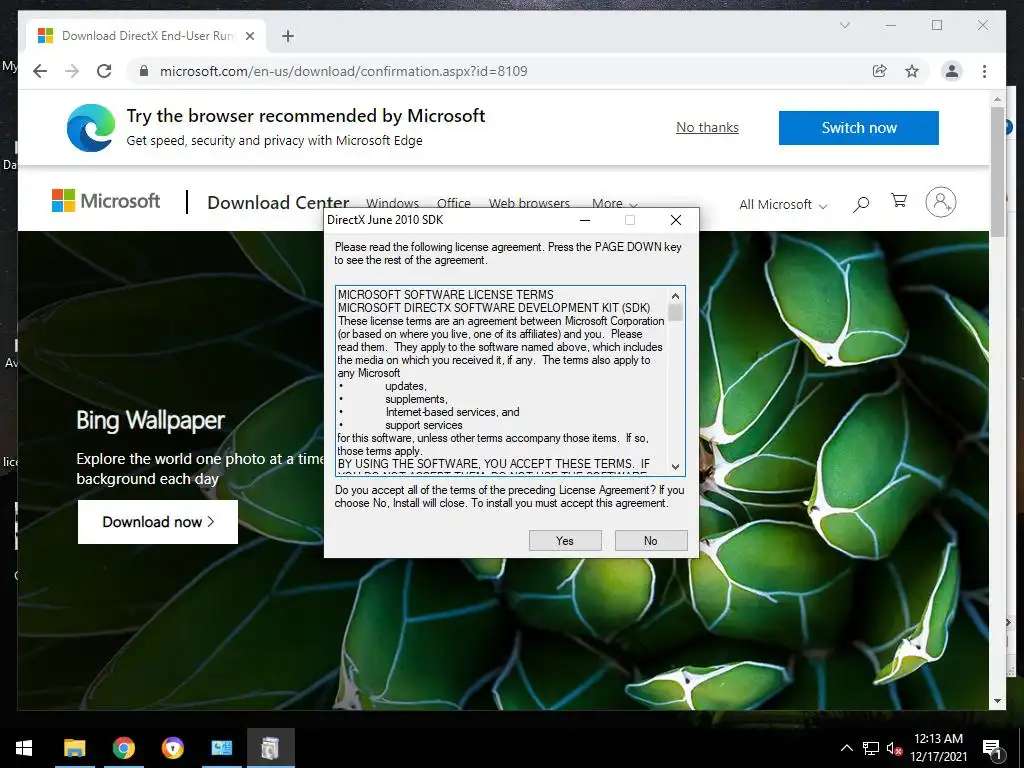Click Download now for Bing Wallpaper

coord(158,522)
